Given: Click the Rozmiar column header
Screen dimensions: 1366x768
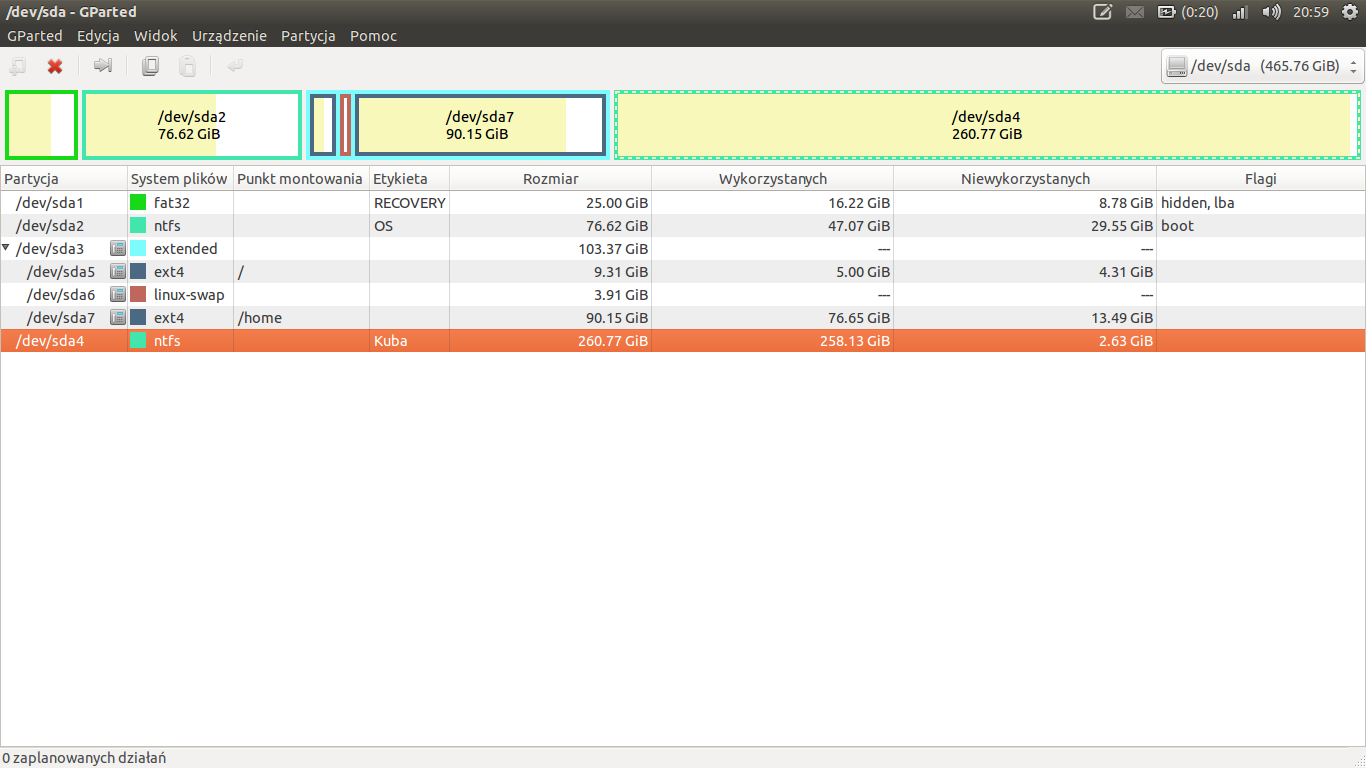Looking at the screenshot, I should (x=550, y=178).
